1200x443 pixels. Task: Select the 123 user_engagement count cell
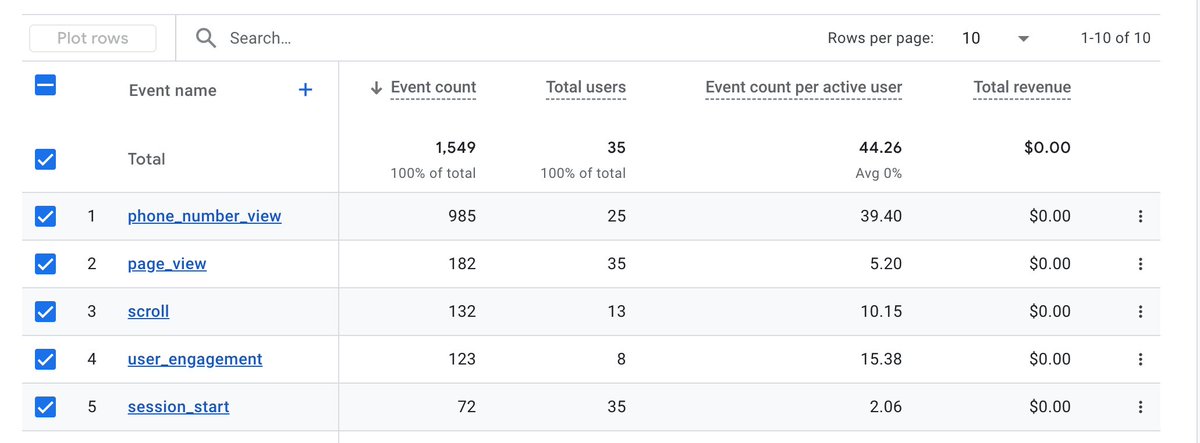462,359
